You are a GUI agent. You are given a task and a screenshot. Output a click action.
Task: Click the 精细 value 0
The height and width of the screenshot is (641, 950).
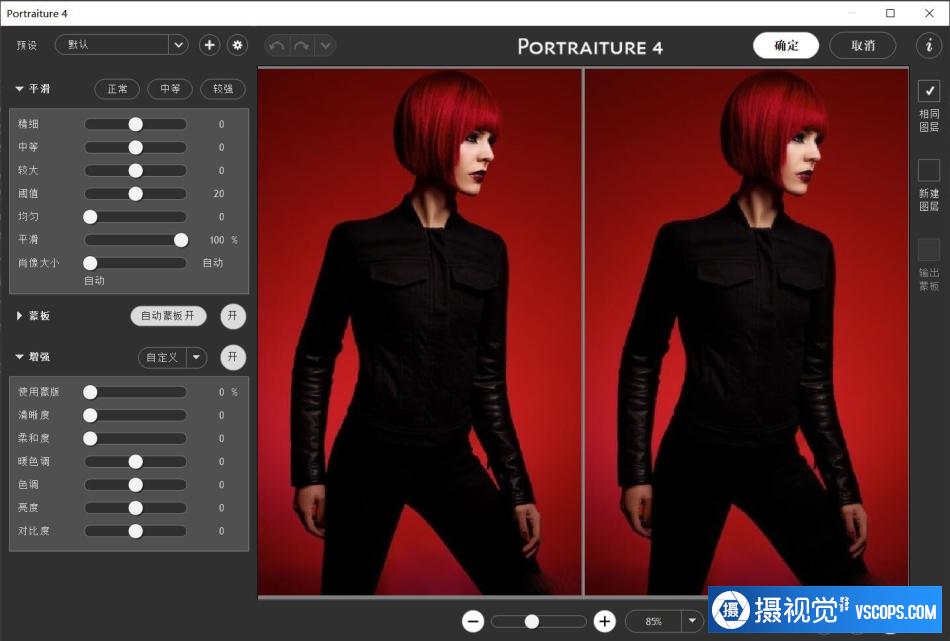pos(222,124)
